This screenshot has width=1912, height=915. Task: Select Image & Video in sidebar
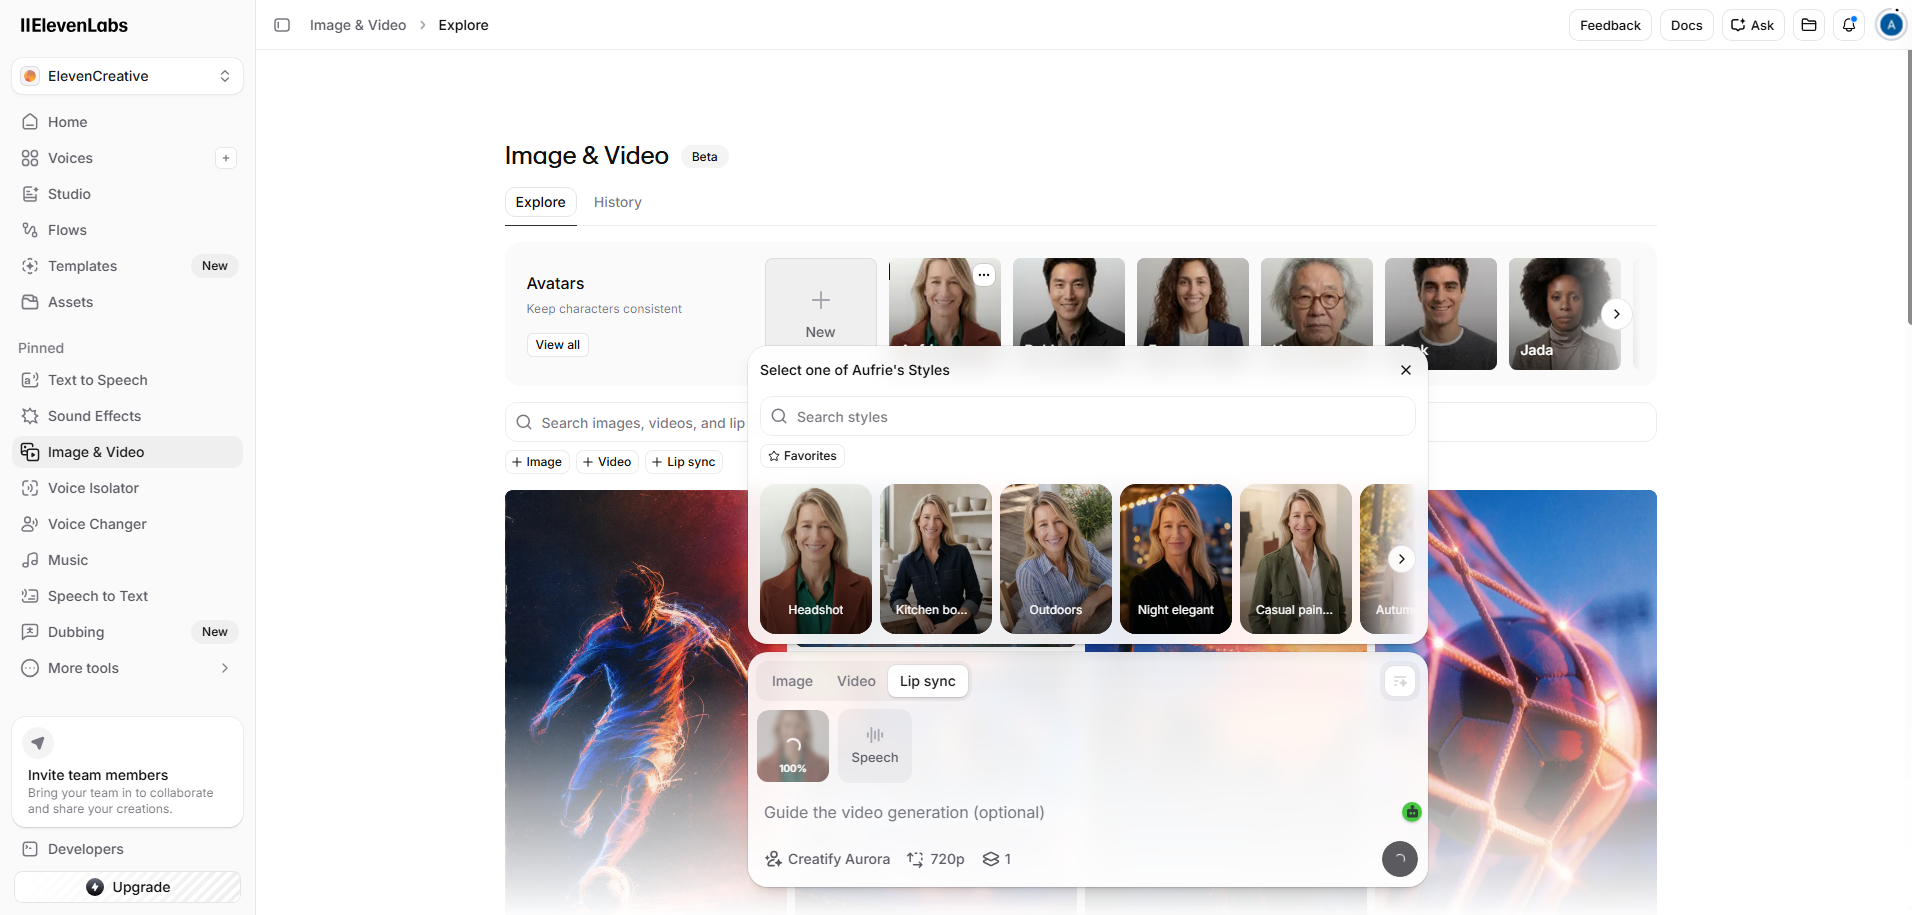click(127, 452)
